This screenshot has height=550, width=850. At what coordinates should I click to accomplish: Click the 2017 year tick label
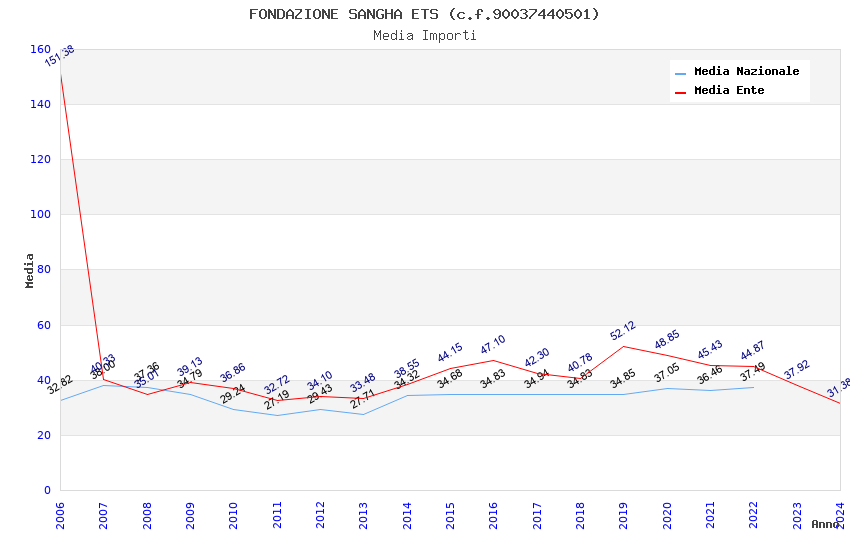[x=537, y=515]
